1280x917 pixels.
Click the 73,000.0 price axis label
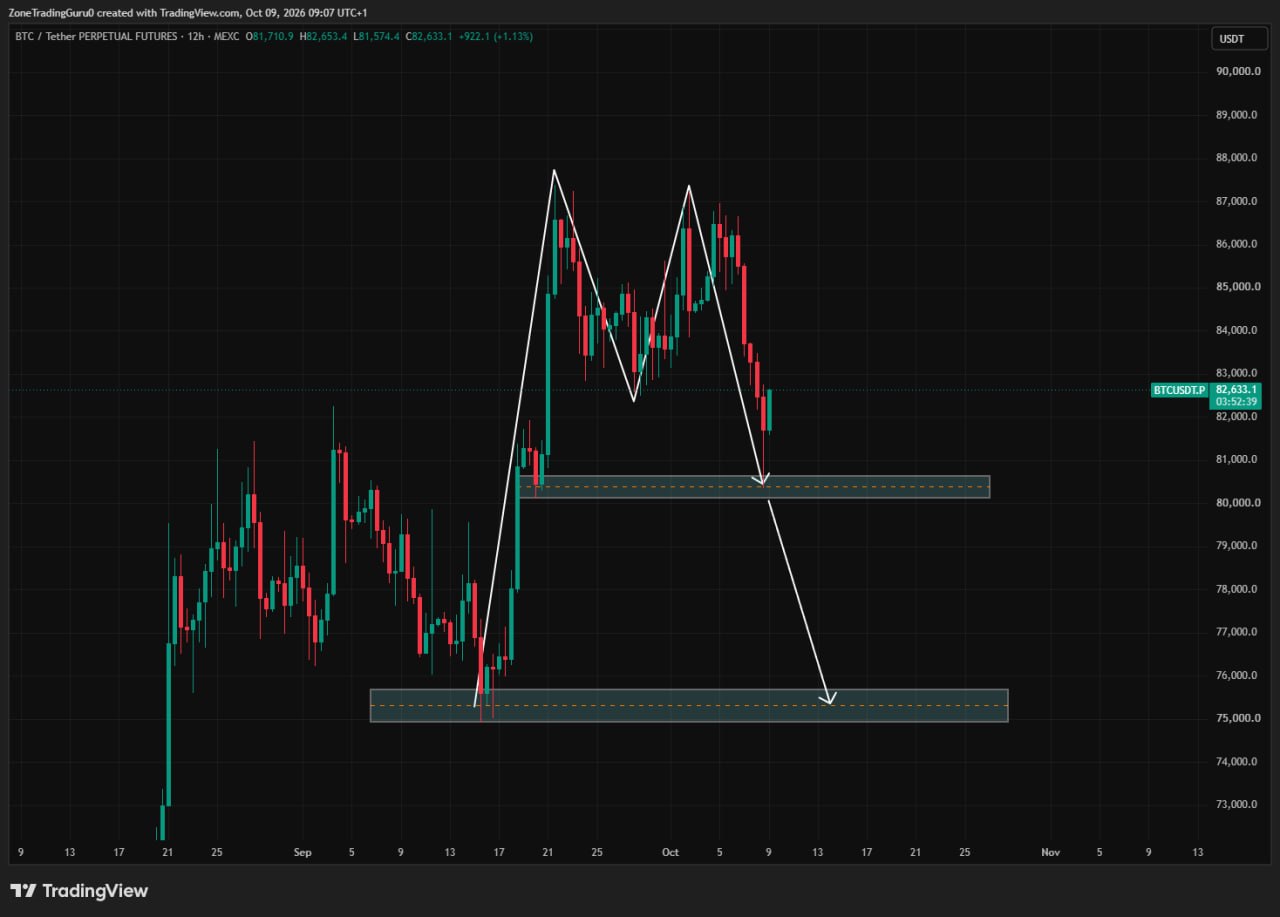pyautogui.click(x=1237, y=804)
